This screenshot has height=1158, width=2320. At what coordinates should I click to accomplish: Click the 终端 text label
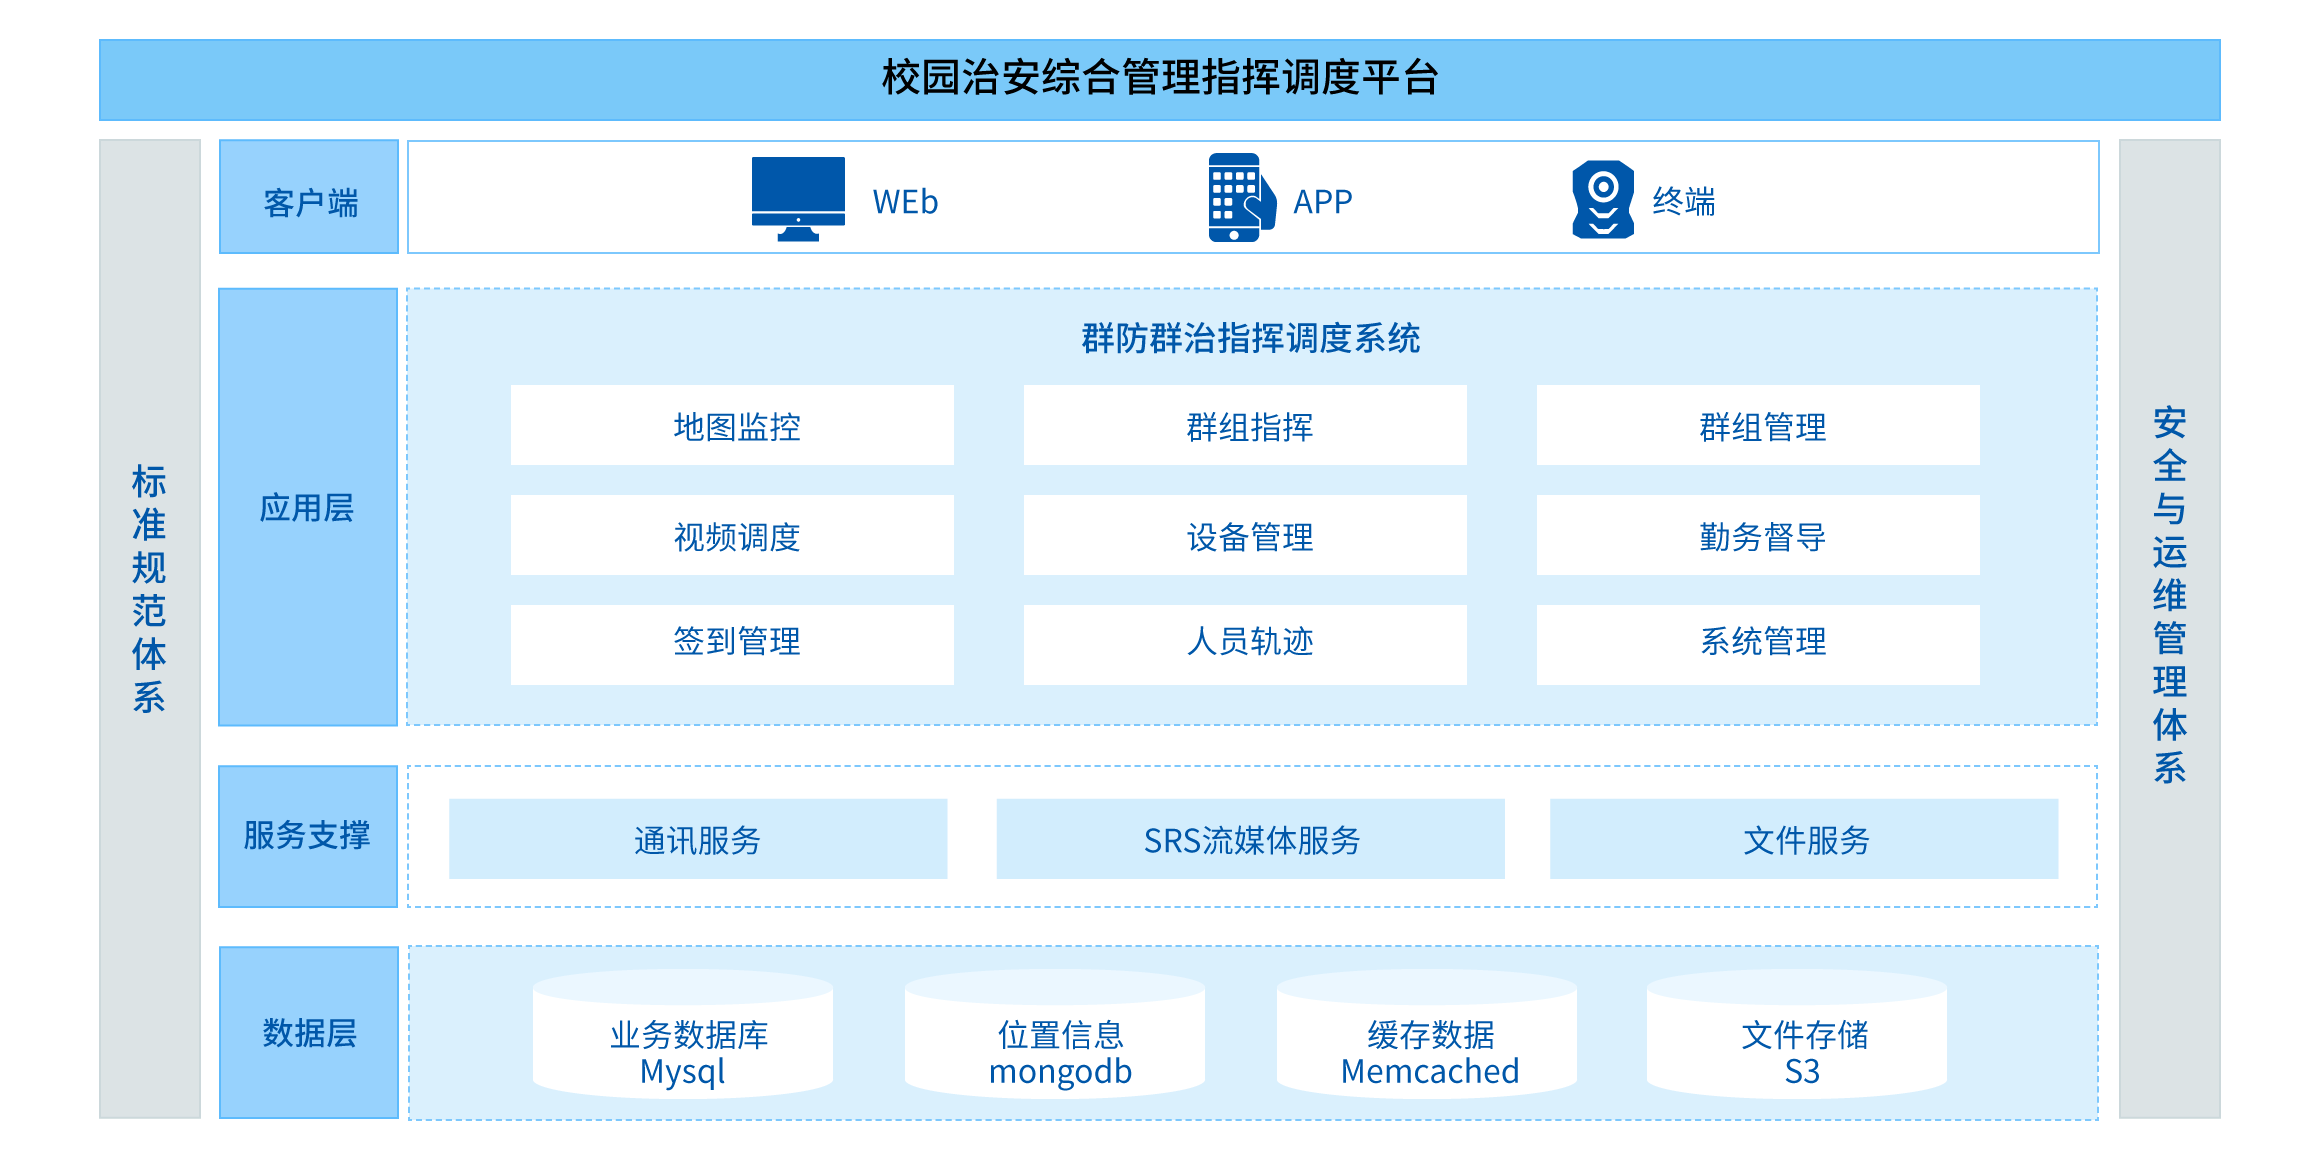click(x=1684, y=202)
